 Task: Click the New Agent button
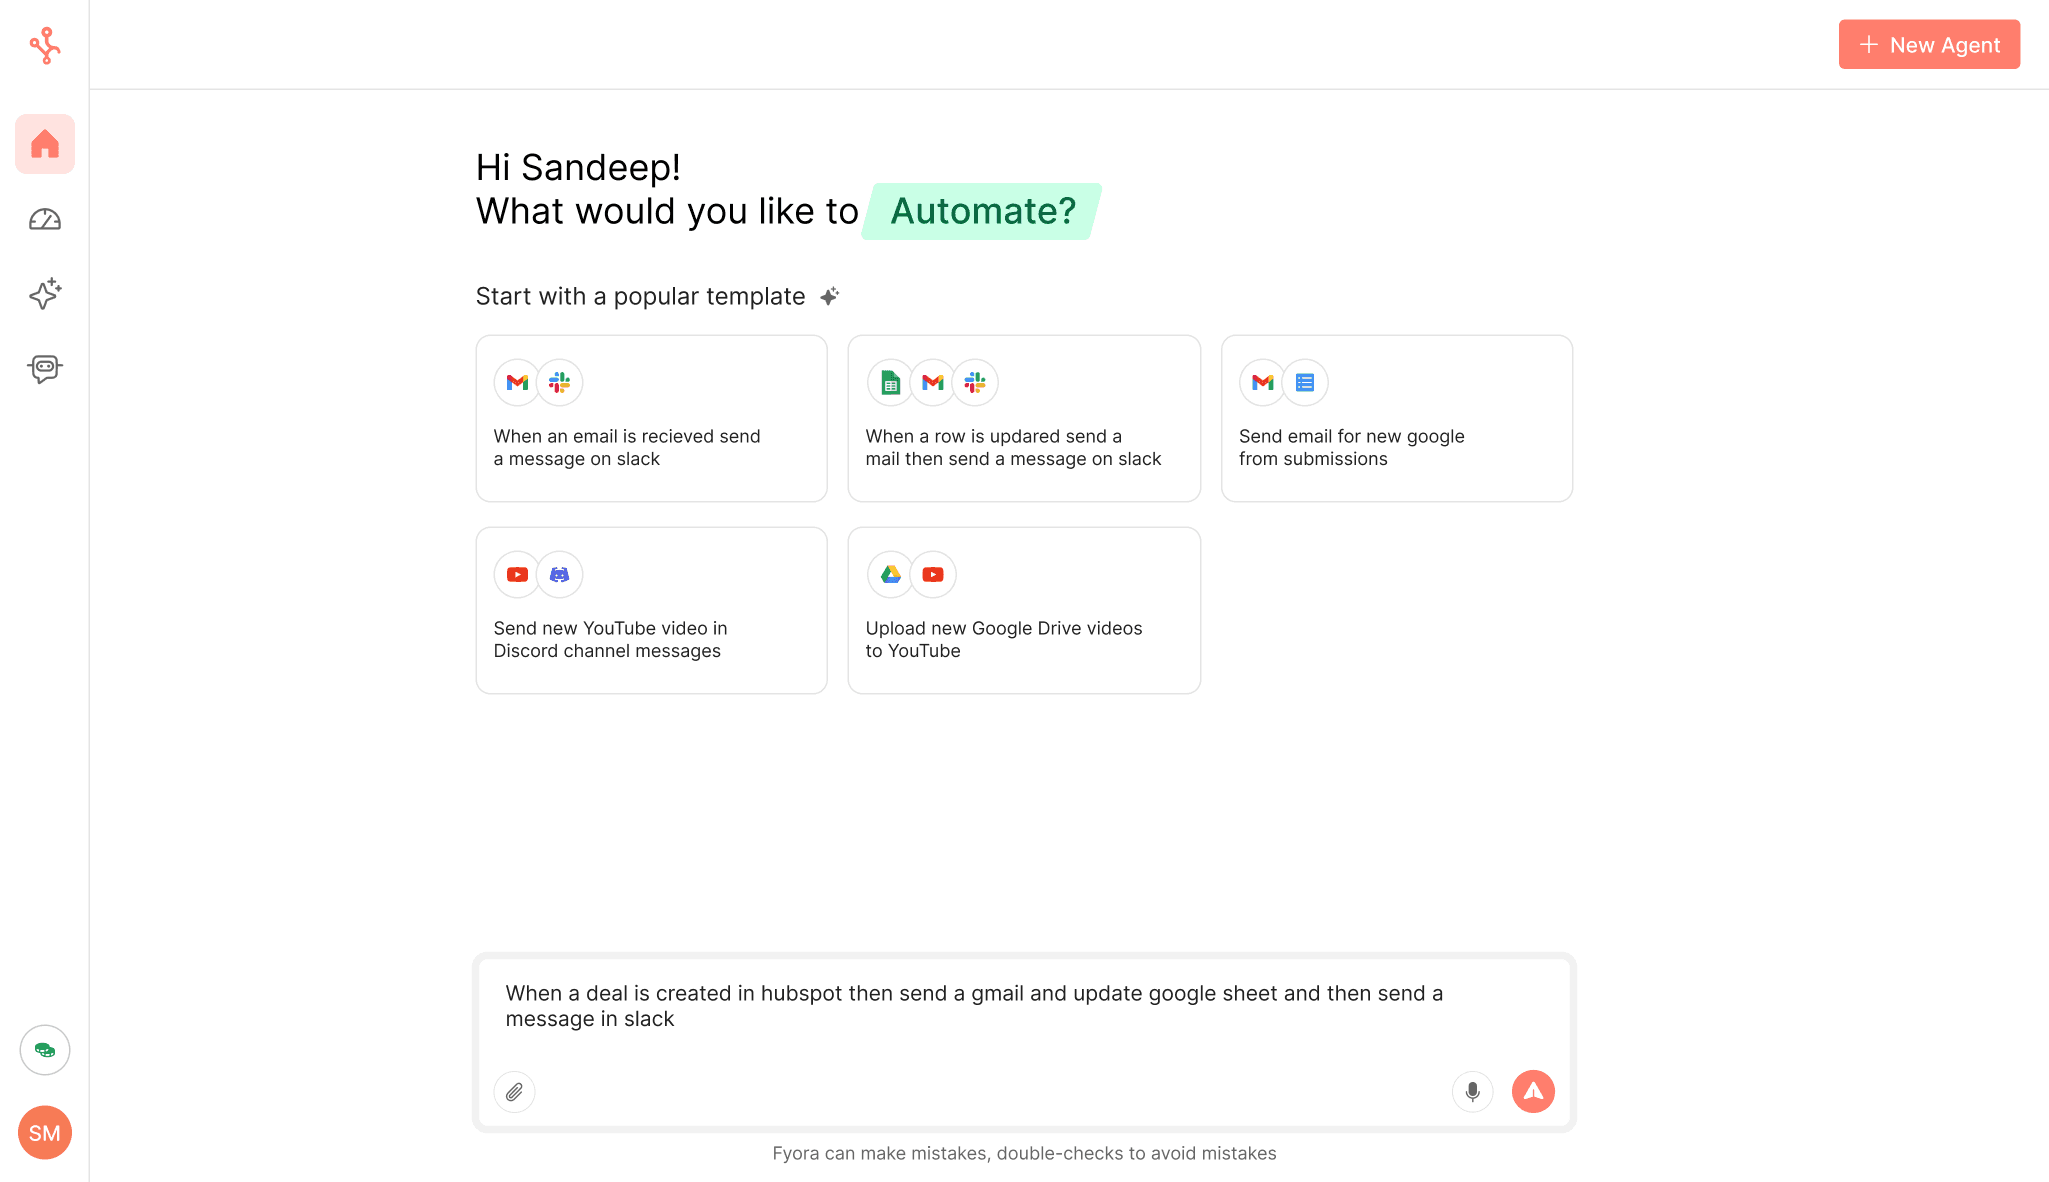click(x=1928, y=44)
